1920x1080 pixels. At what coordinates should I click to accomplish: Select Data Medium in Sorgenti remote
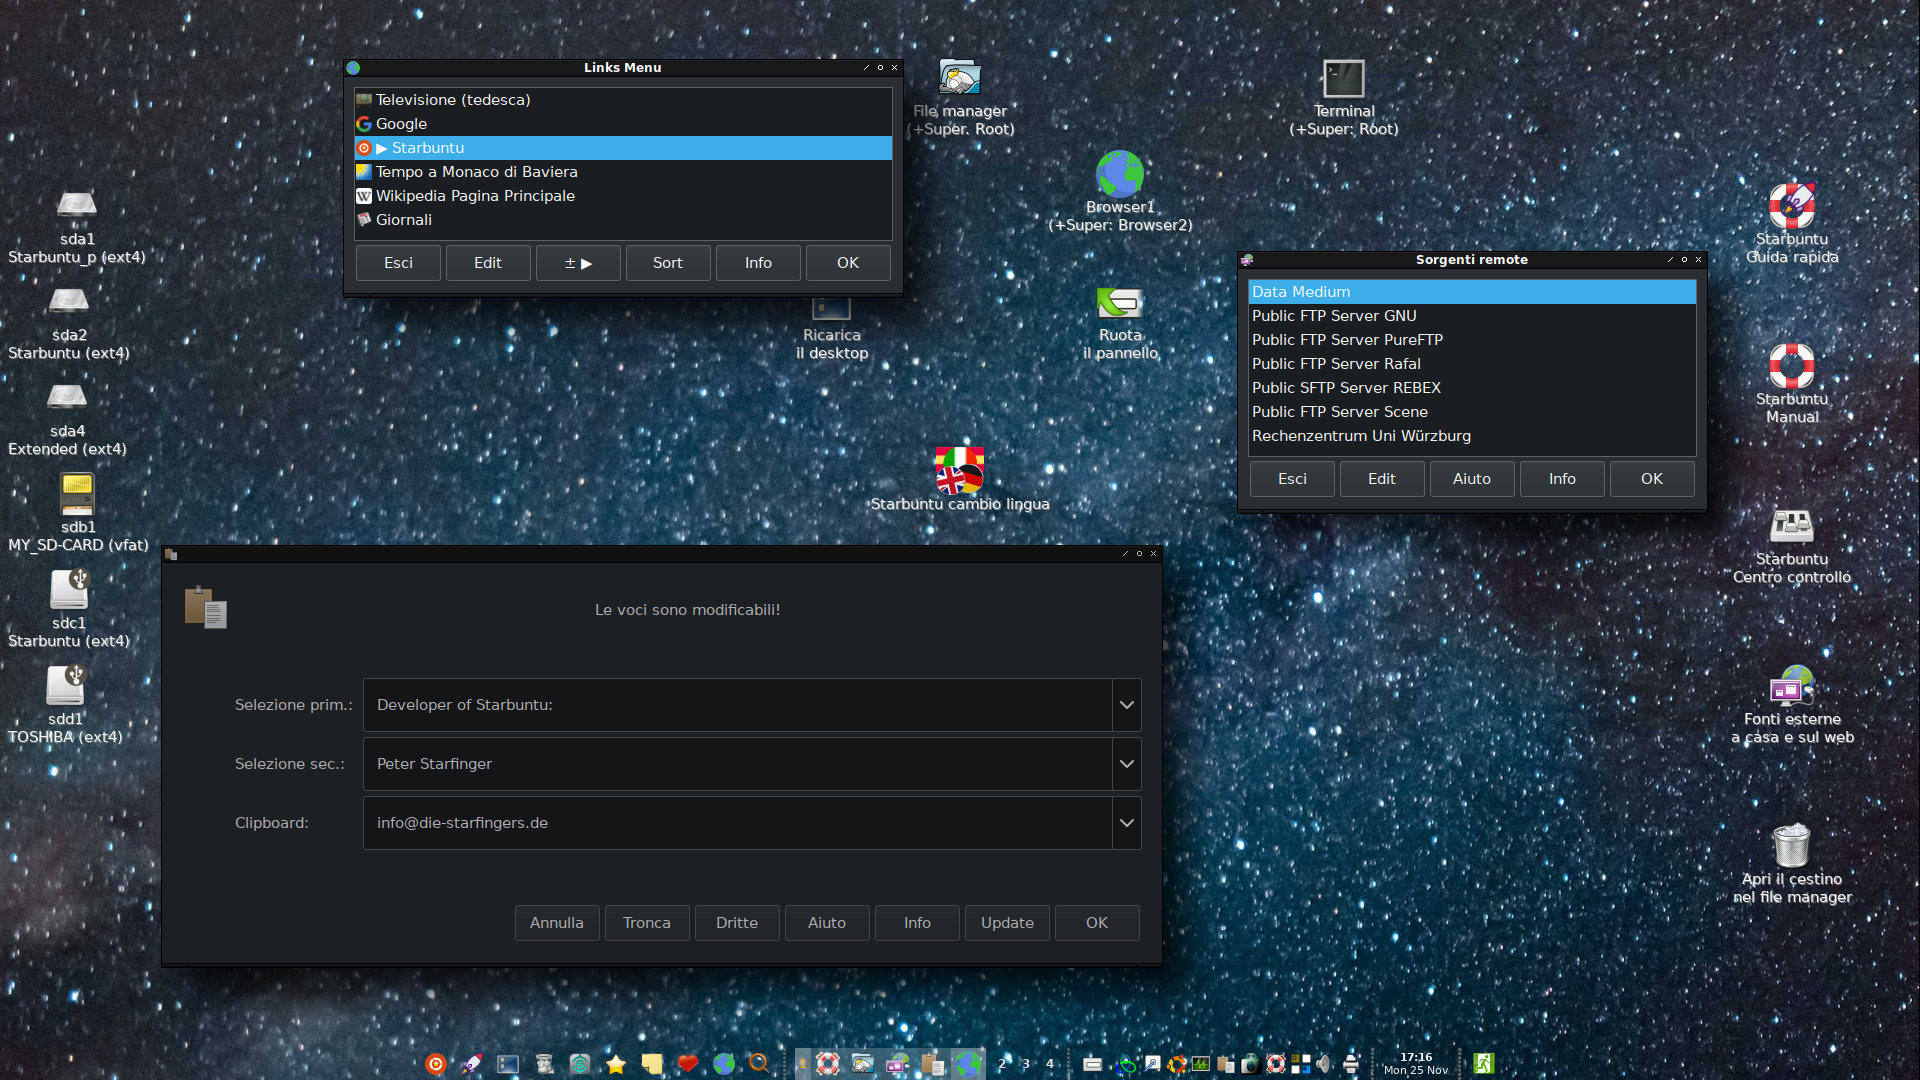point(1472,292)
